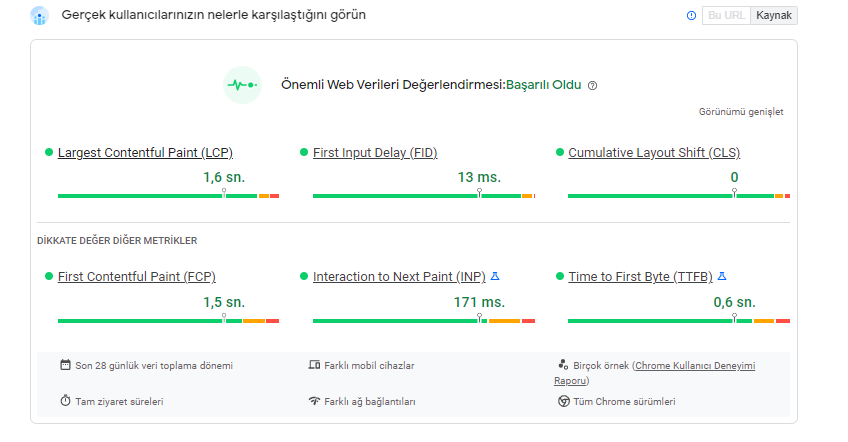Click the help question-mark icon after Başarılı Oldu
The height and width of the screenshot is (442, 848).
click(593, 85)
